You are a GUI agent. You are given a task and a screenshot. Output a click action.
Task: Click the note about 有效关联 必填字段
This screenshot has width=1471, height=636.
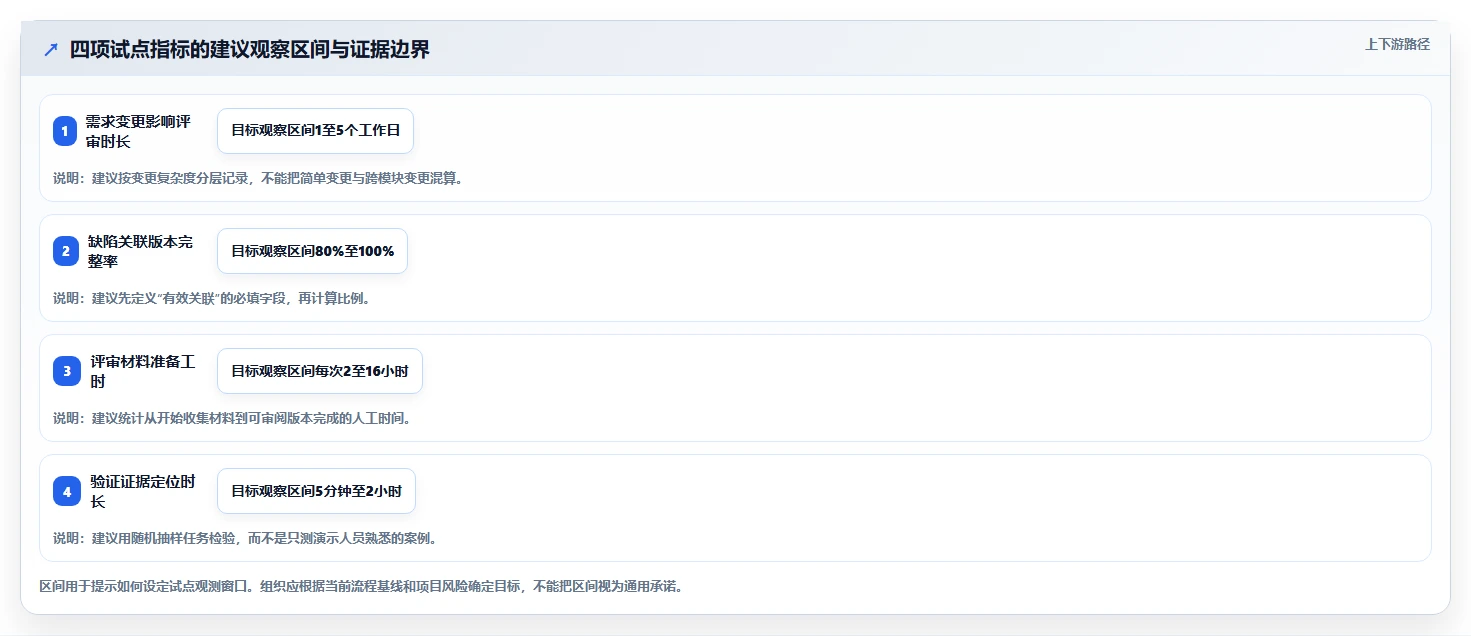click(x=212, y=299)
